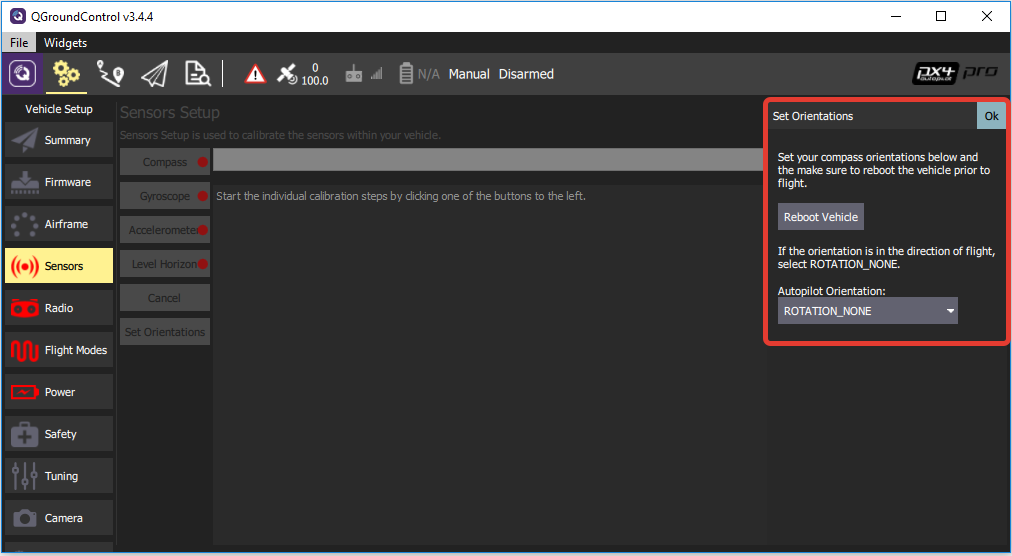
Task: Open the Safety setup page
Action: [59, 434]
